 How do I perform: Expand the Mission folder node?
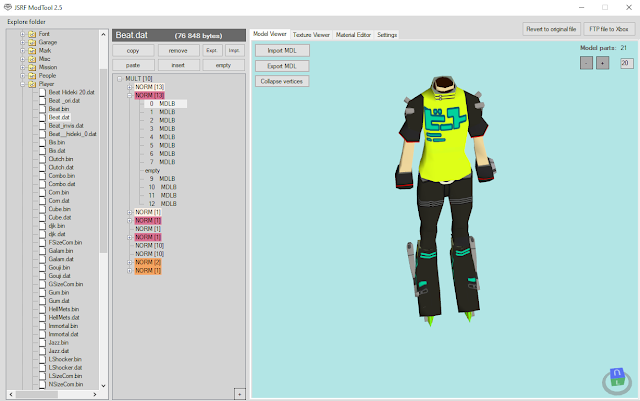[x=23, y=67]
